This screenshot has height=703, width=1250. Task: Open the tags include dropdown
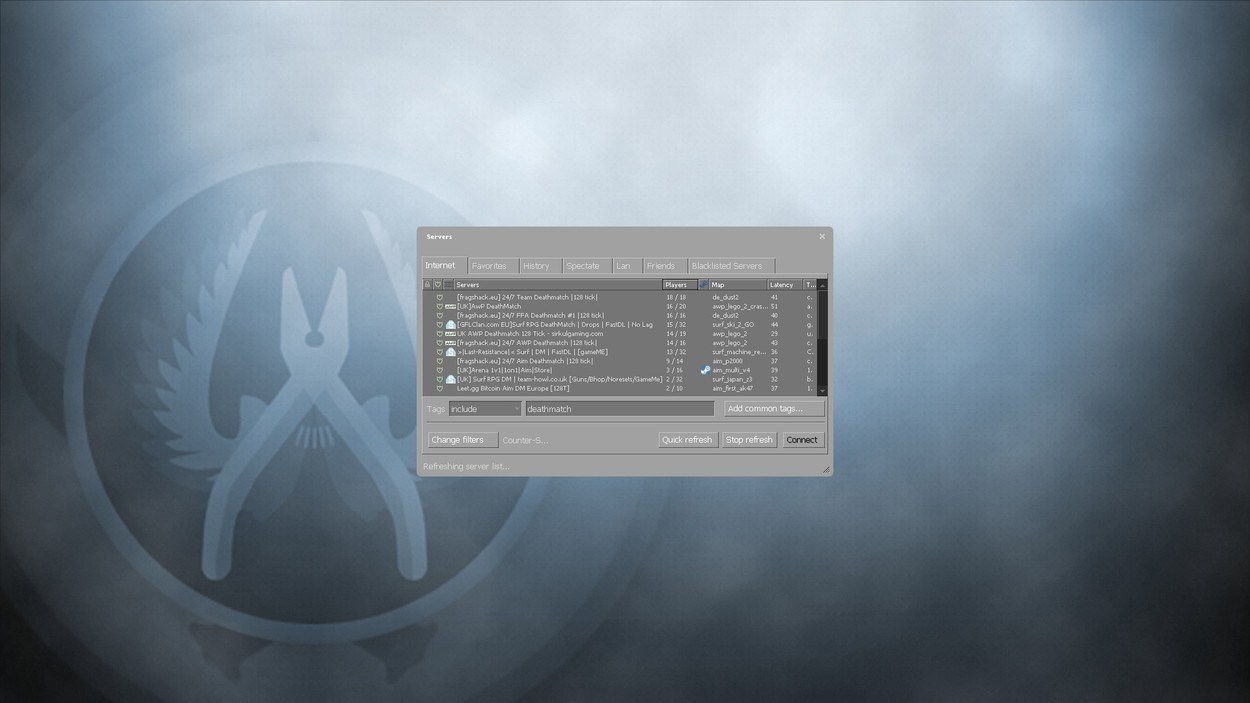coord(484,408)
